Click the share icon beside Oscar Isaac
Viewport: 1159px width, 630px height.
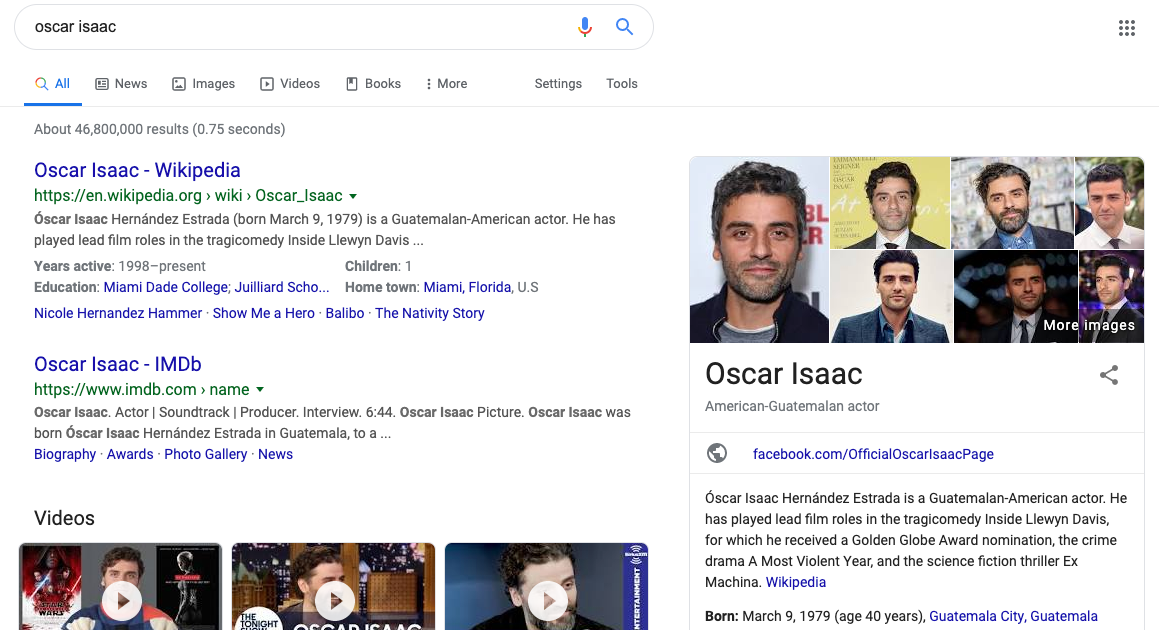coord(1109,375)
